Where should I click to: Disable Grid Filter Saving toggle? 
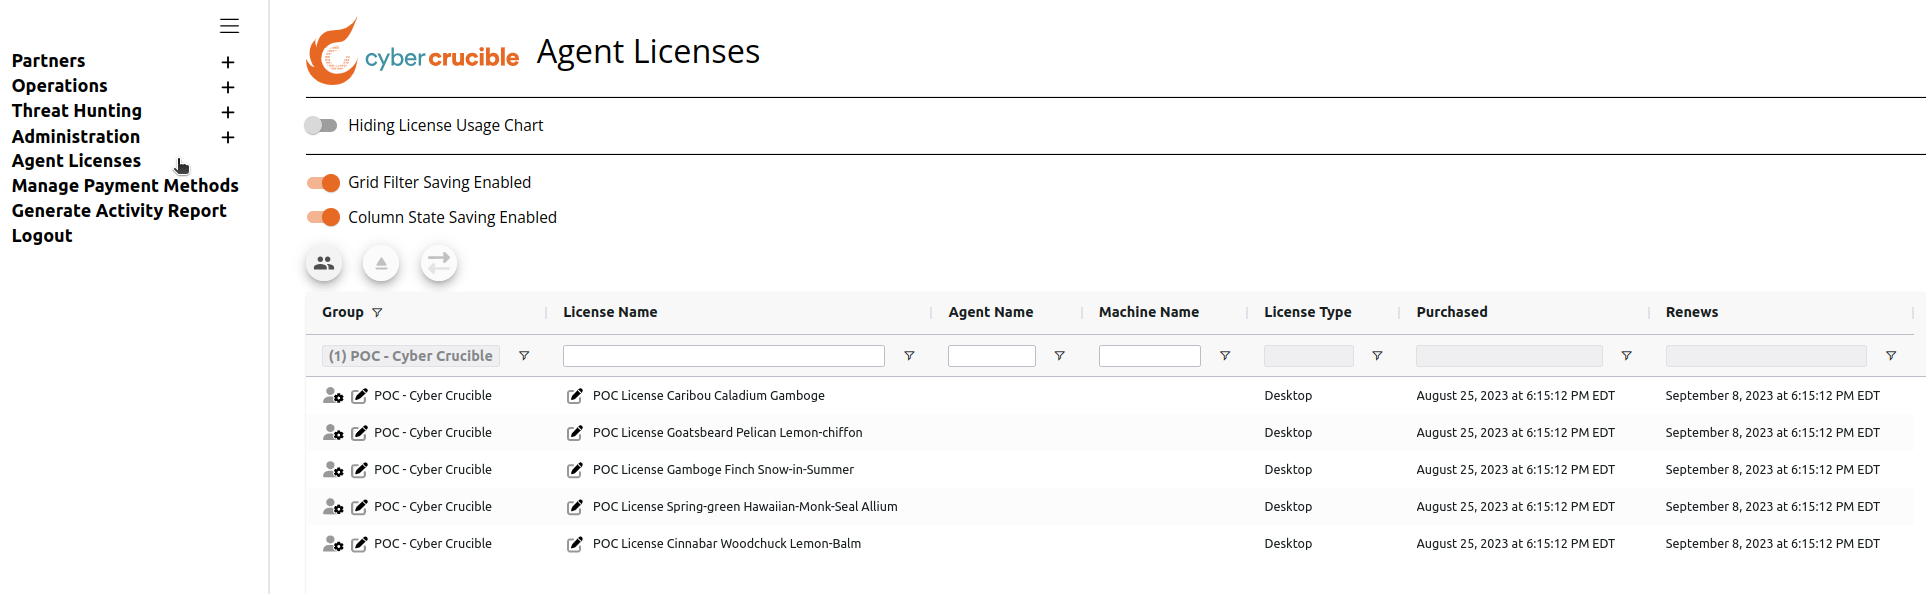tap(323, 183)
